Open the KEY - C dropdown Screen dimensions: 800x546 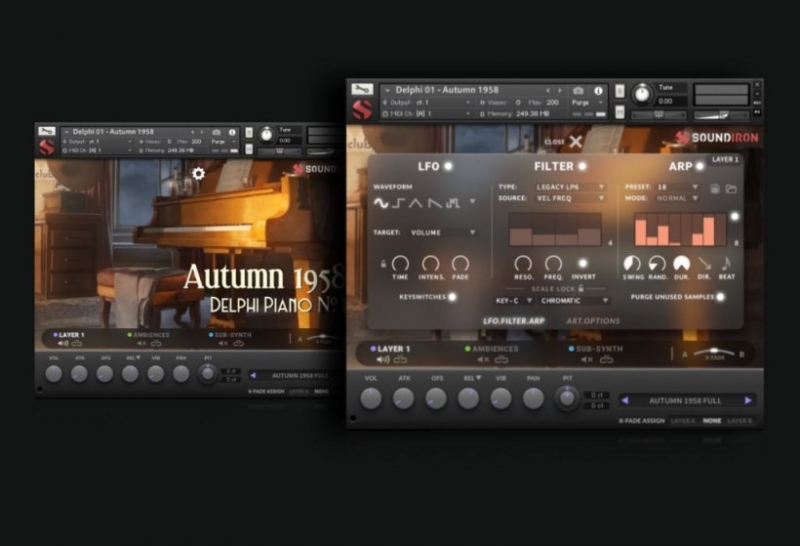pos(513,301)
